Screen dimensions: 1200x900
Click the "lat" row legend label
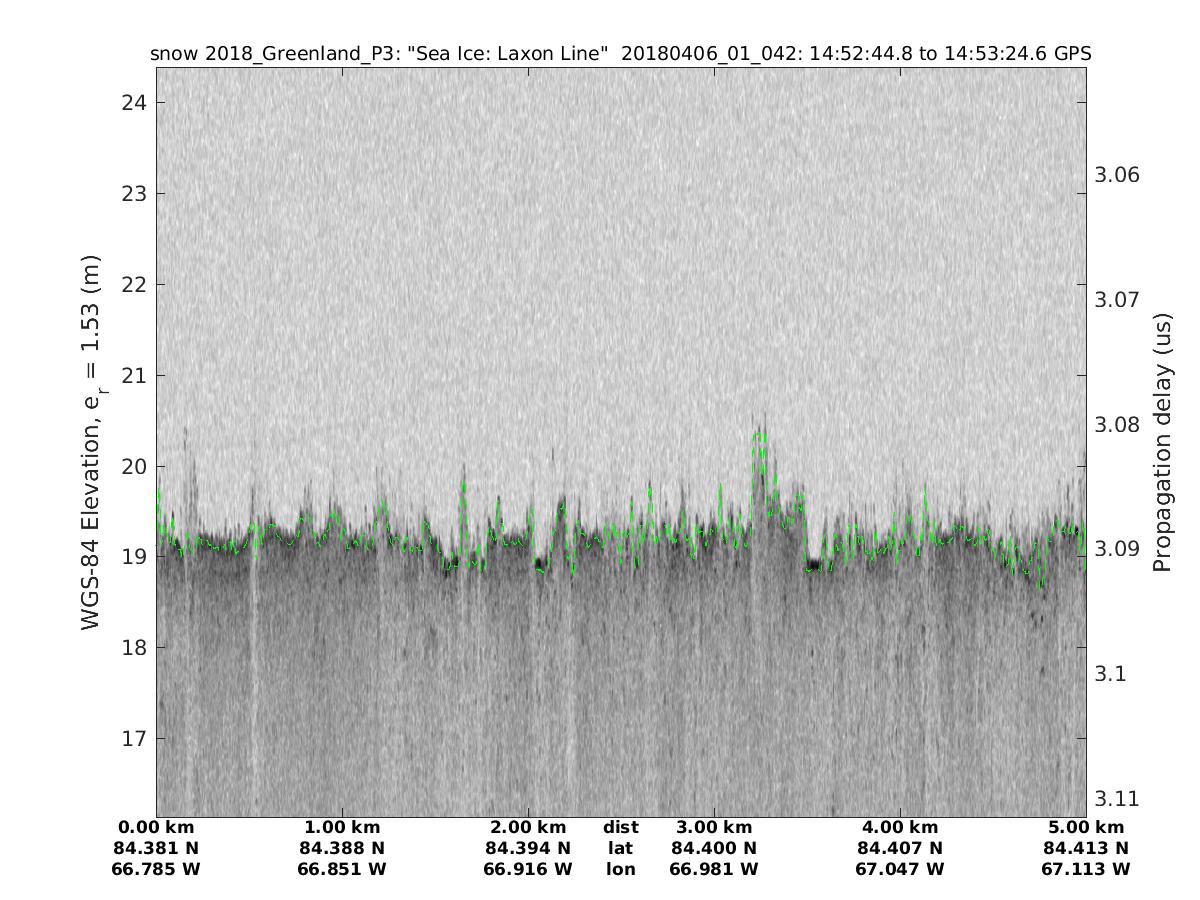620,849
